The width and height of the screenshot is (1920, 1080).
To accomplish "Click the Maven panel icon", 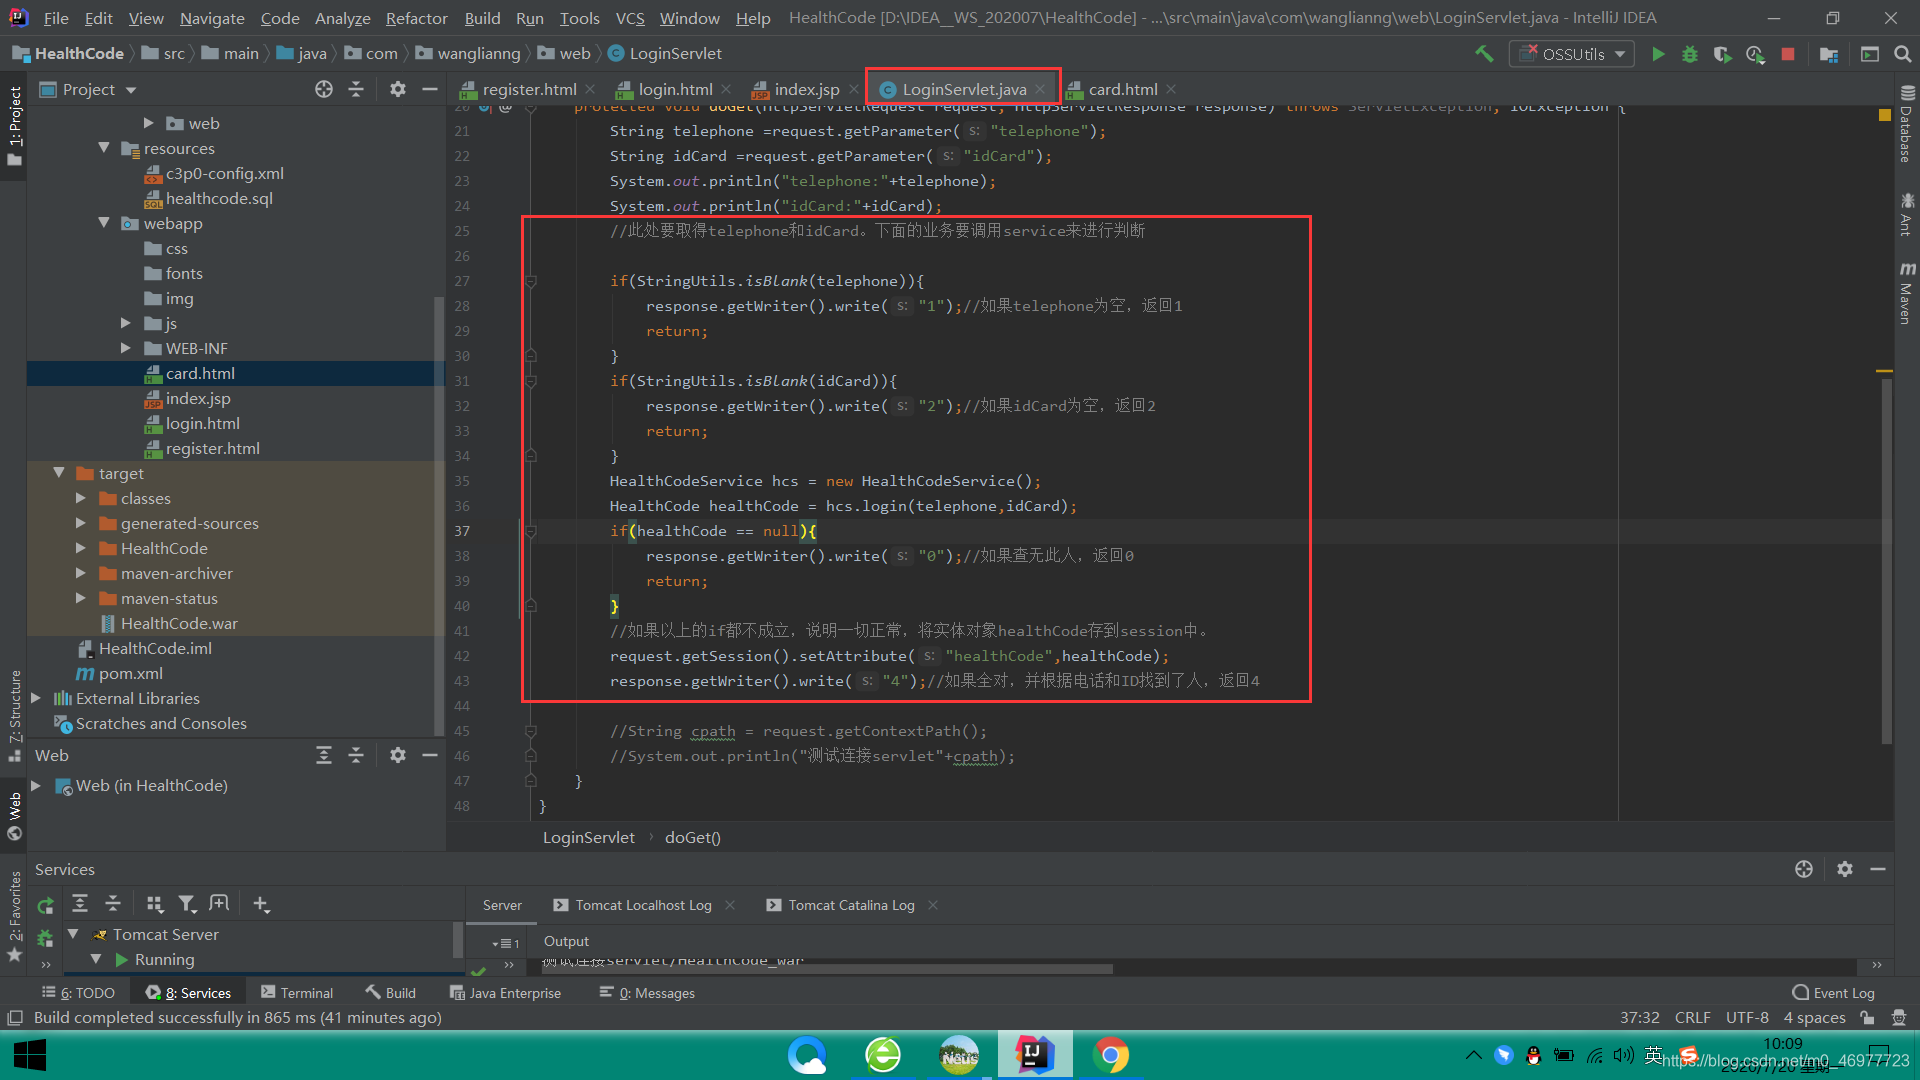I will click(1904, 290).
